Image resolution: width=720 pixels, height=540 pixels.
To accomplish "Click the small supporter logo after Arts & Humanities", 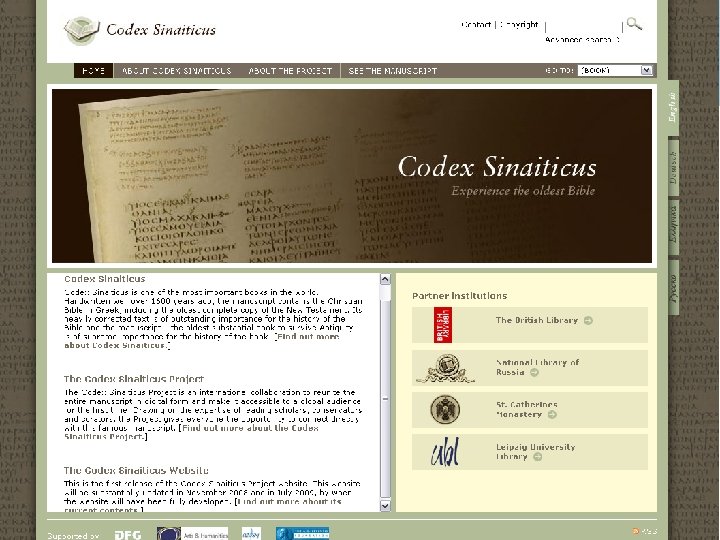I will point(251,534).
